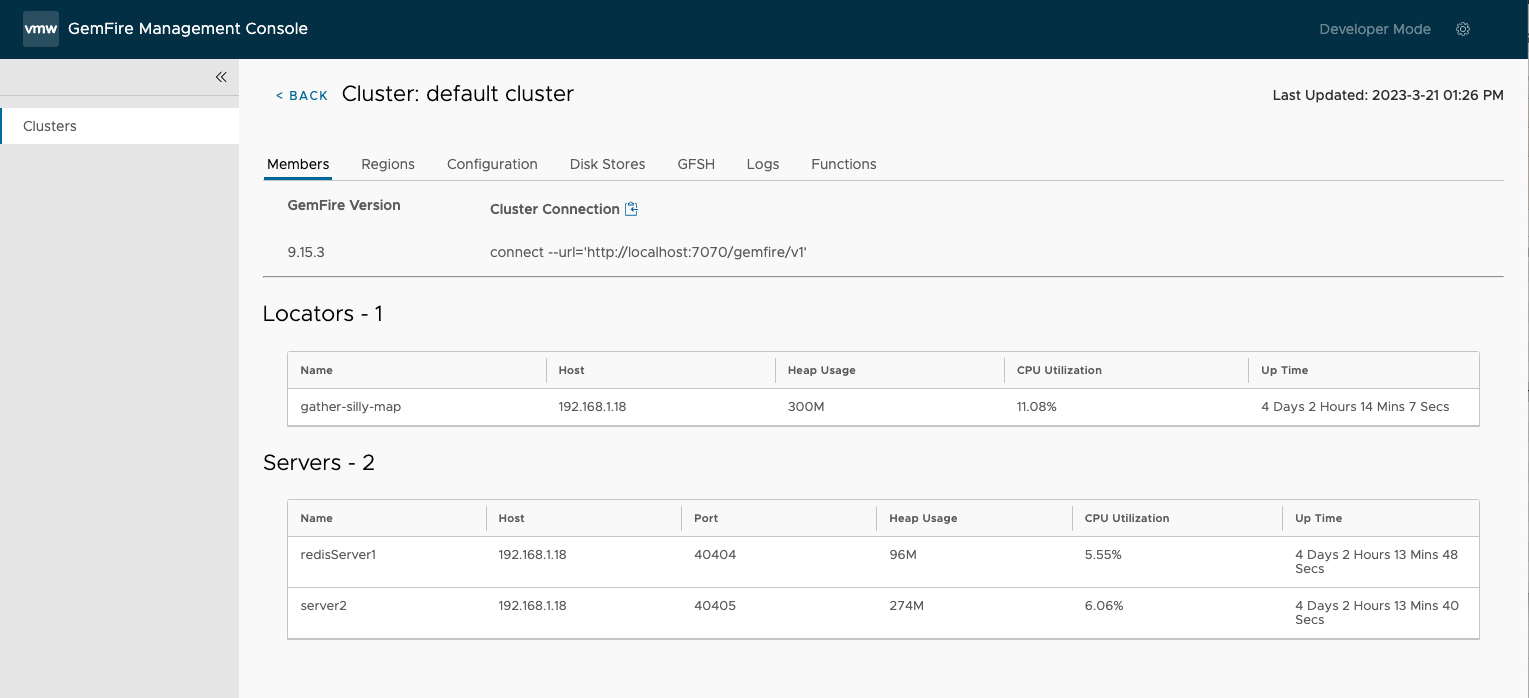Viewport: 1529px width, 698px height.
Task: Click CPU Utilization header in Servers table
Action: (x=1127, y=518)
